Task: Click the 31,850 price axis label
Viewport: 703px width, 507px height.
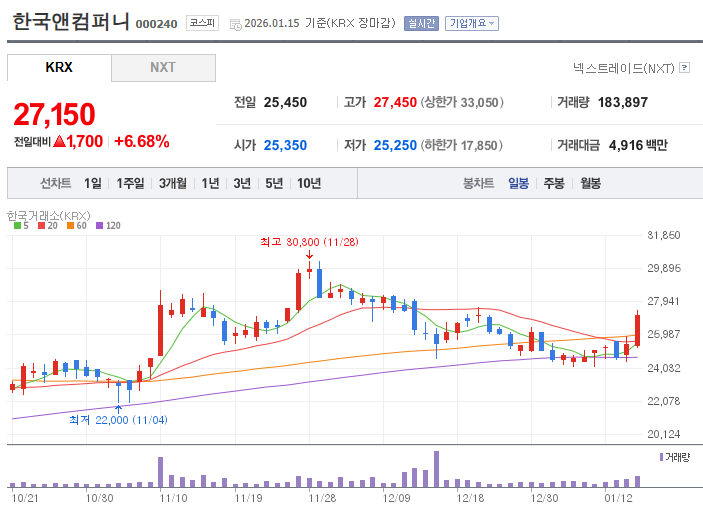Action: click(x=664, y=235)
